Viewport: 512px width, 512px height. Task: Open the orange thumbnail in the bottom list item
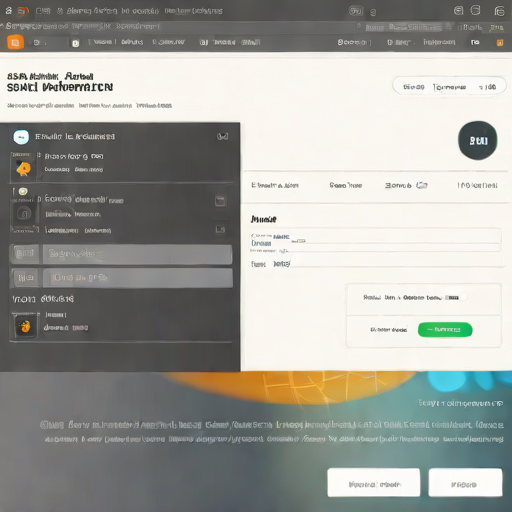pyautogui.click(x=25, y=326)
